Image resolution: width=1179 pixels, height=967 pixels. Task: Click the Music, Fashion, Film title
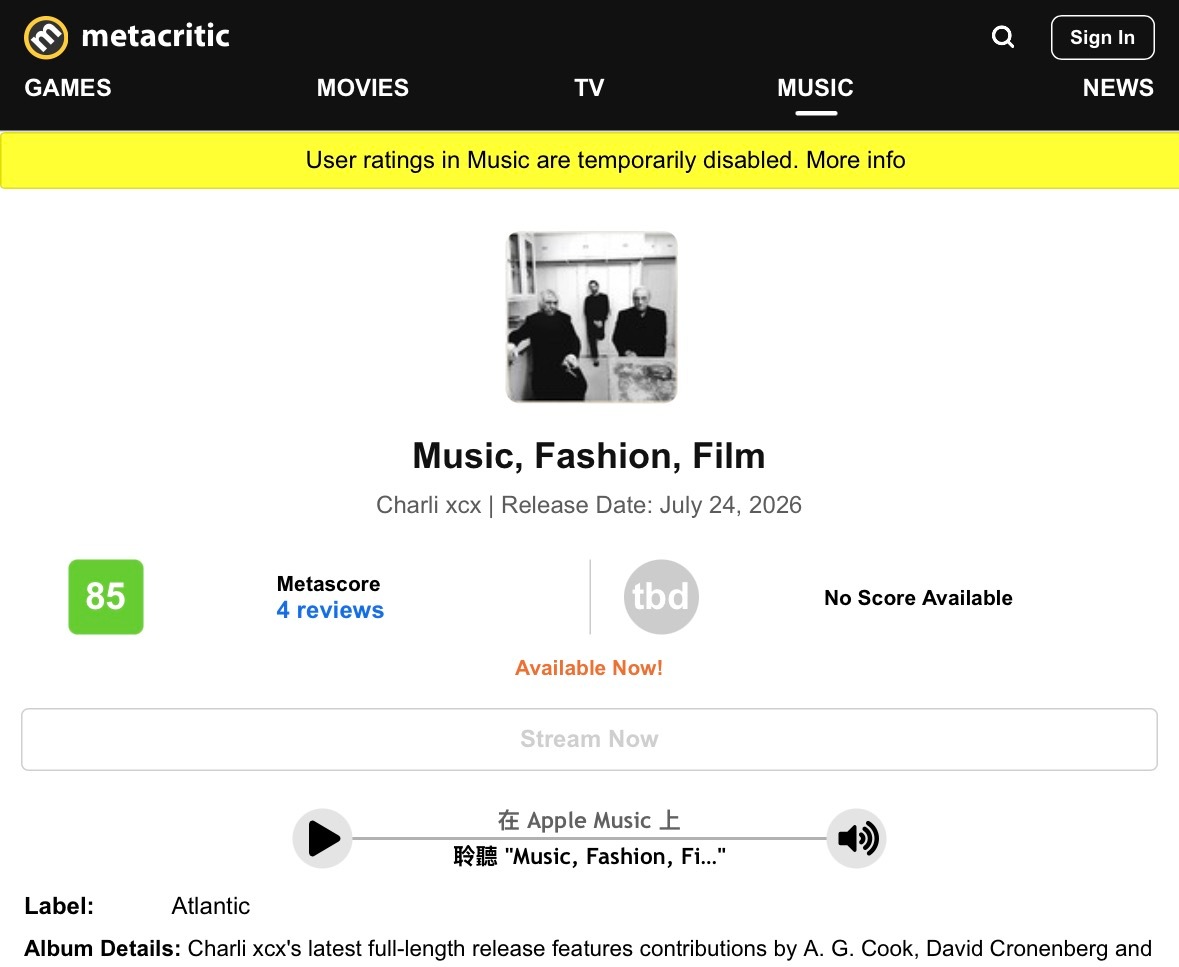[x=589, y=456]
